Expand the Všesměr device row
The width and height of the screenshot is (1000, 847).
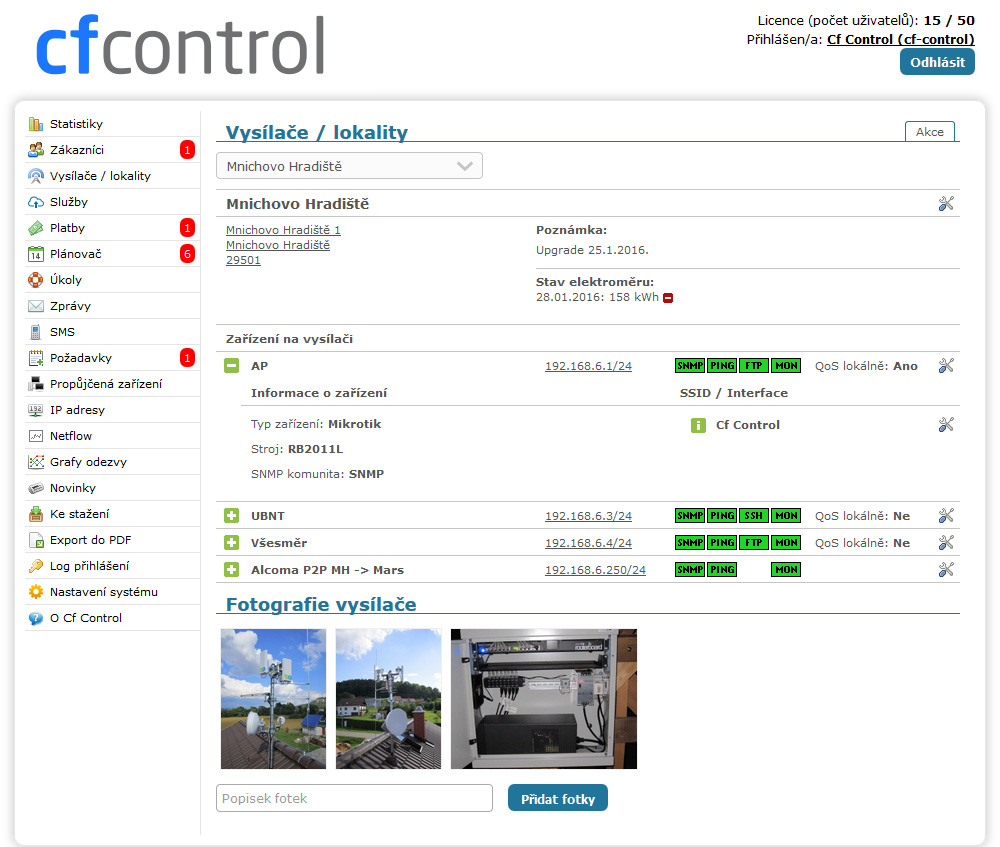pyautogui.click(x=232, y=543)
